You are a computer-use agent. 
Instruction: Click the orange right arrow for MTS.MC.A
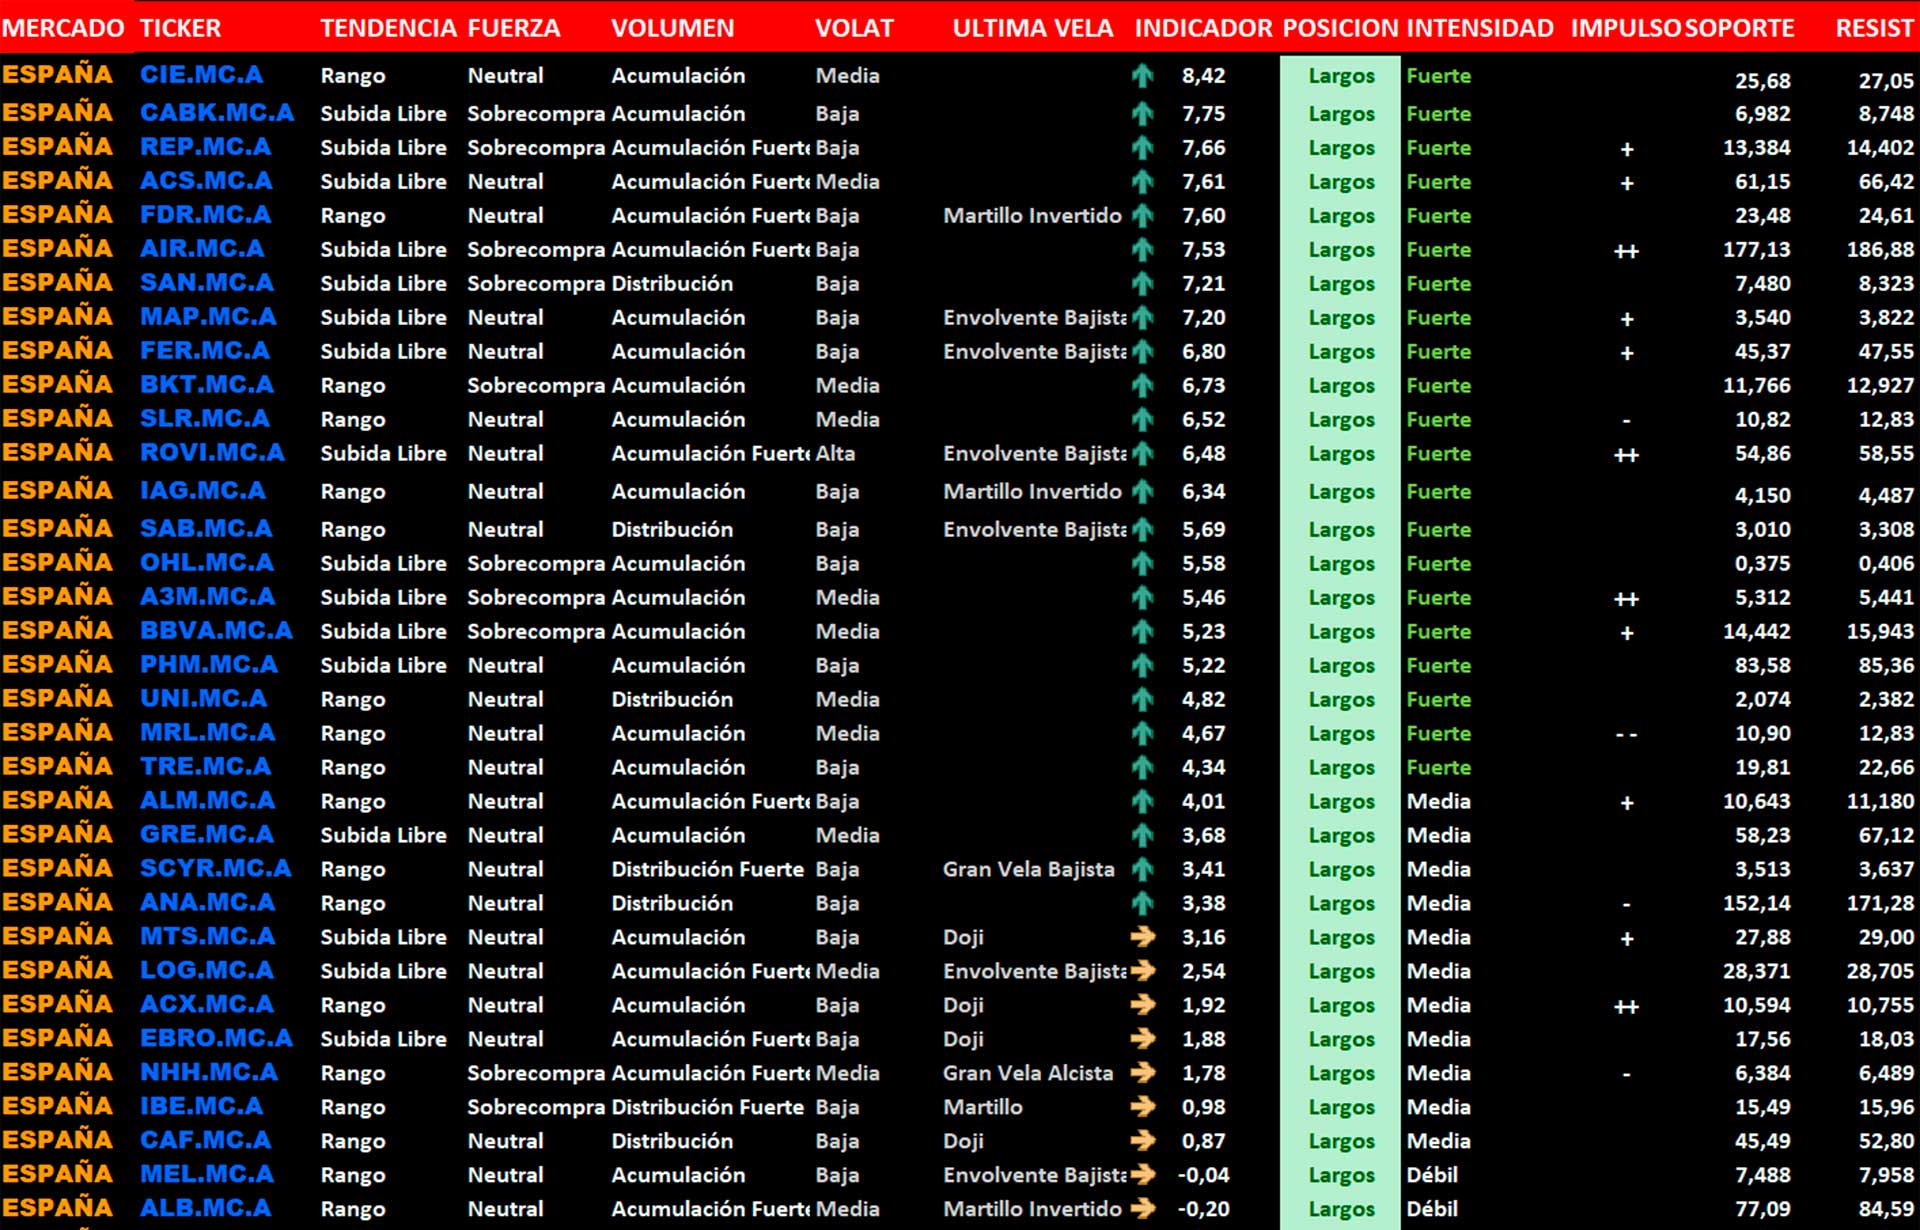[x=1142, y=938]
